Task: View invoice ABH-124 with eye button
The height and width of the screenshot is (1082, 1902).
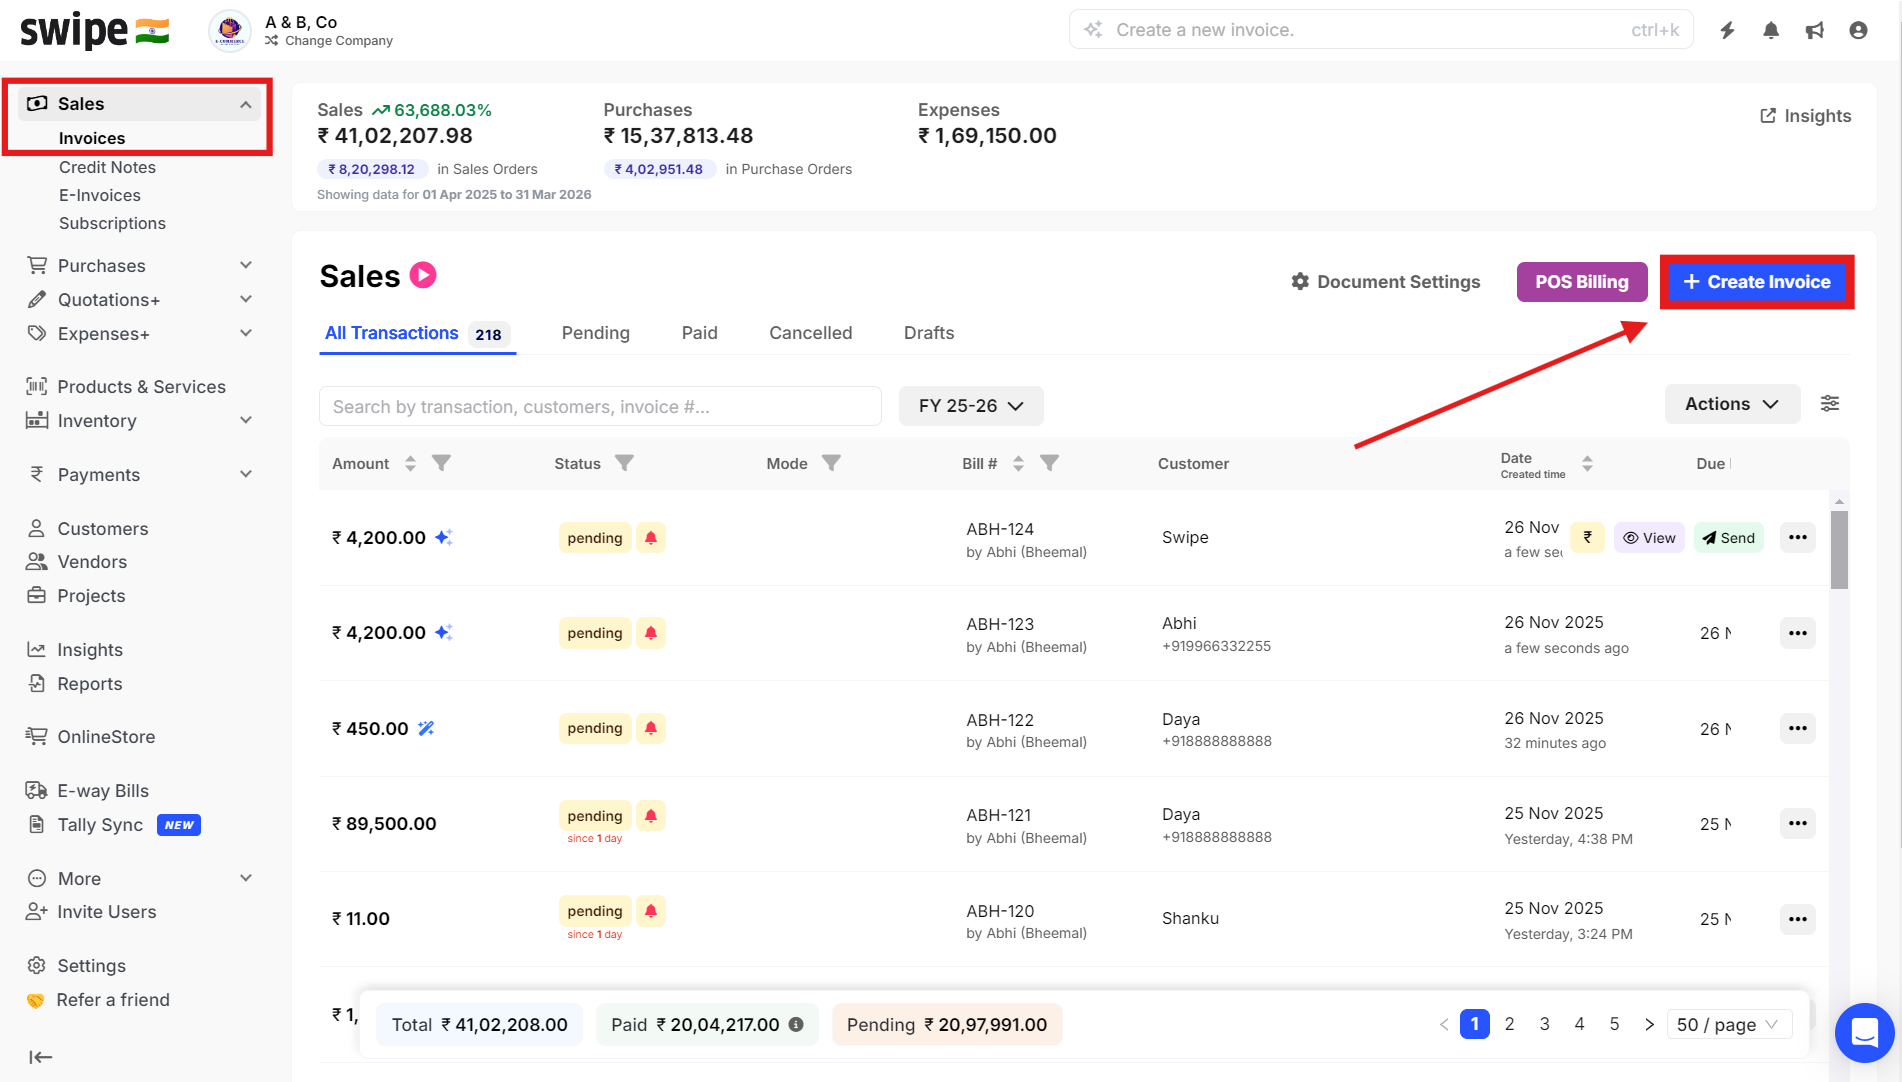Action: (x=1649, y=538)
